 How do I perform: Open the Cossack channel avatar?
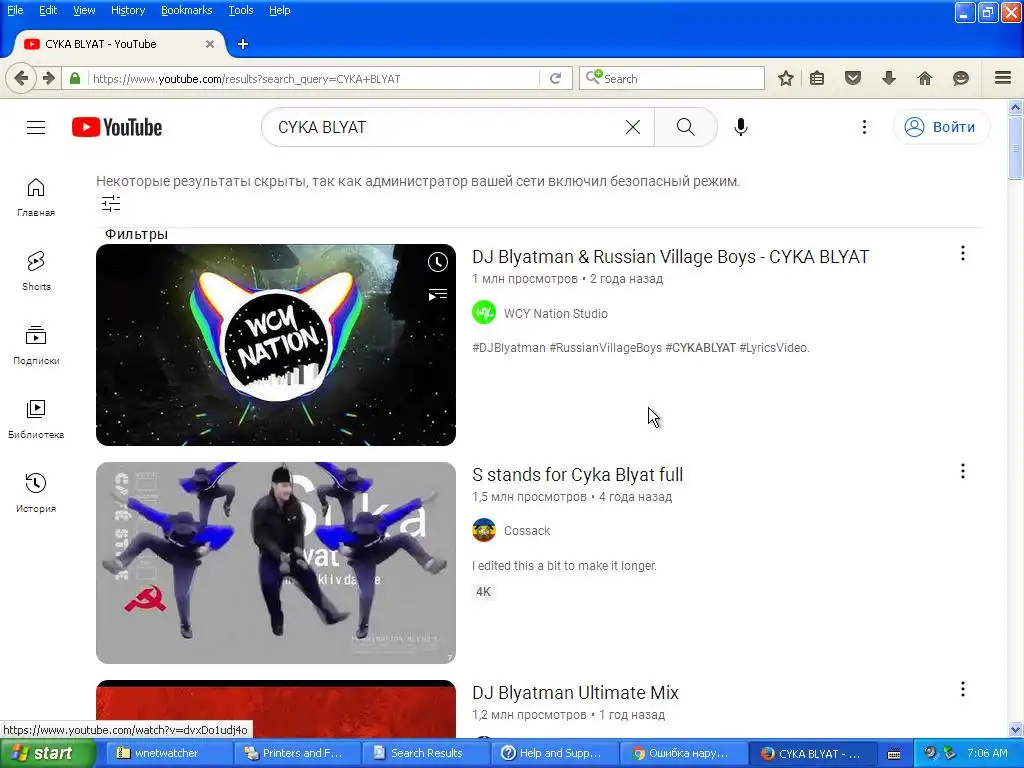tap(484, 530)
